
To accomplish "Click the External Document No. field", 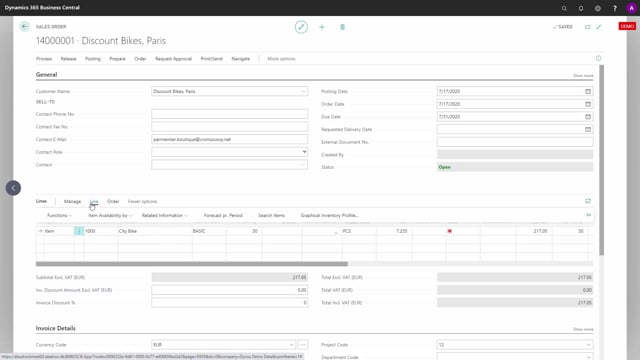I will [515, 142].
